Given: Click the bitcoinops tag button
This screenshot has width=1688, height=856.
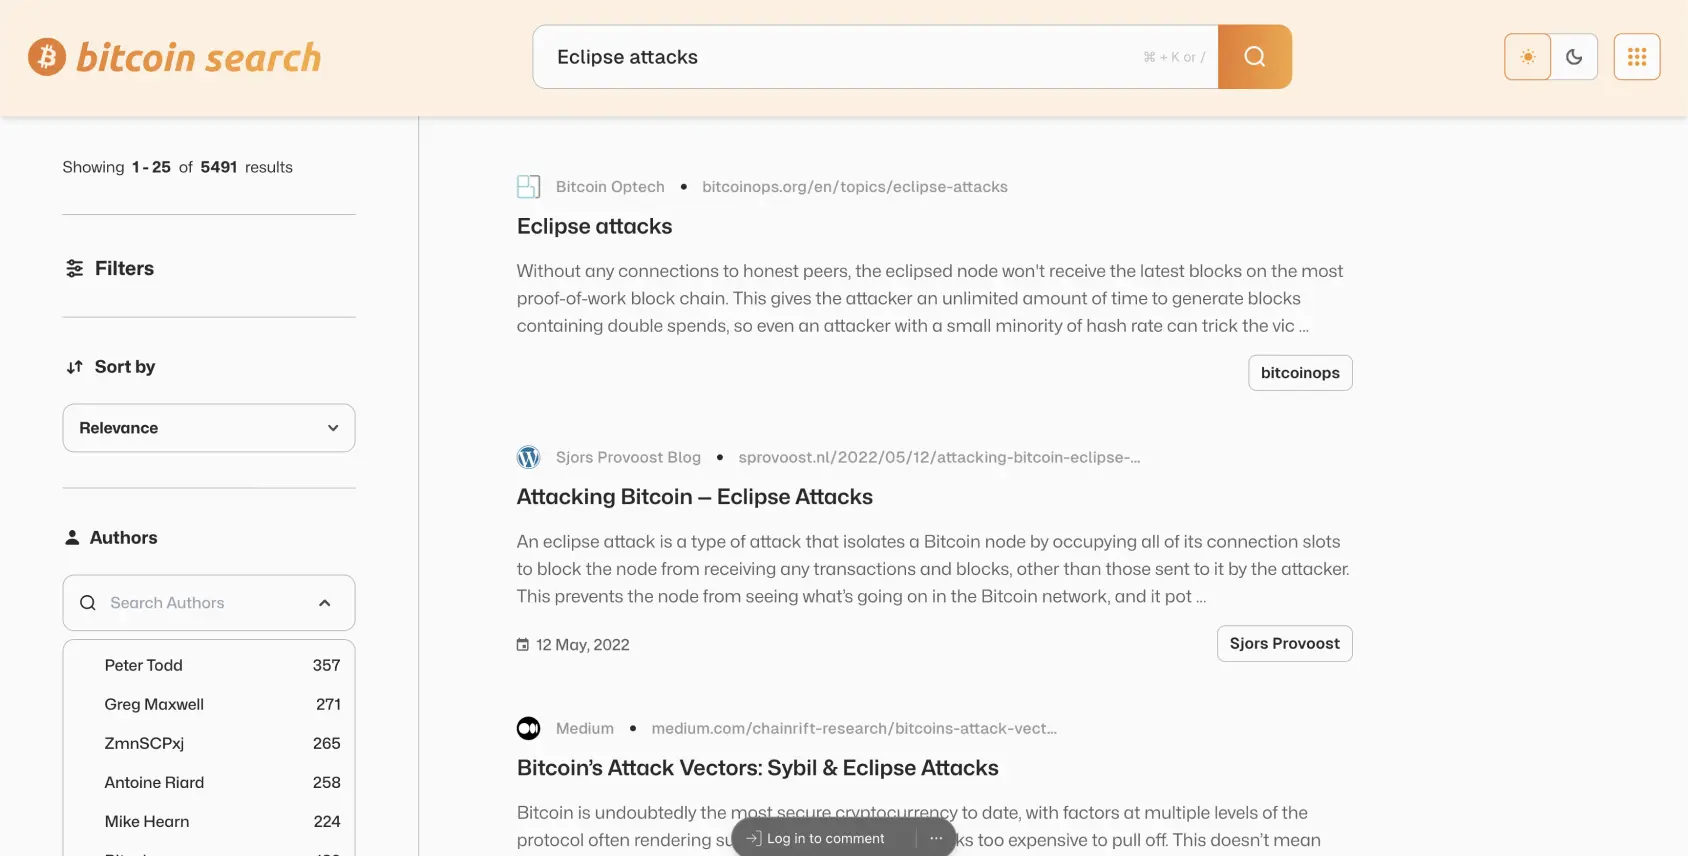Looking at the screenshot, I should click(1299, 373).
